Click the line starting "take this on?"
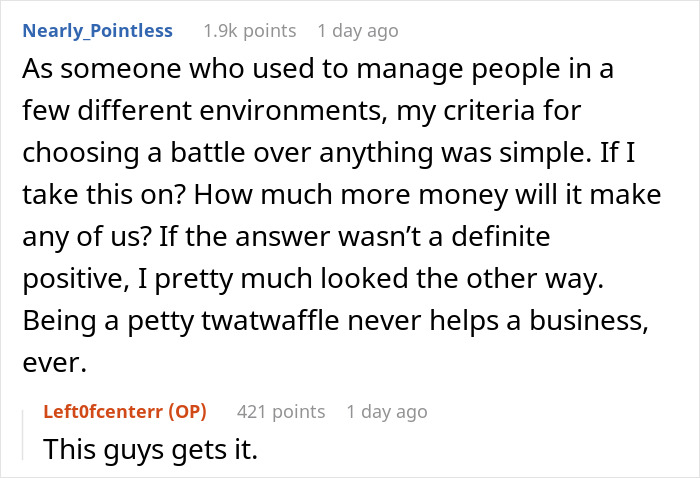700x478 pixels. (x=342, y=195)
